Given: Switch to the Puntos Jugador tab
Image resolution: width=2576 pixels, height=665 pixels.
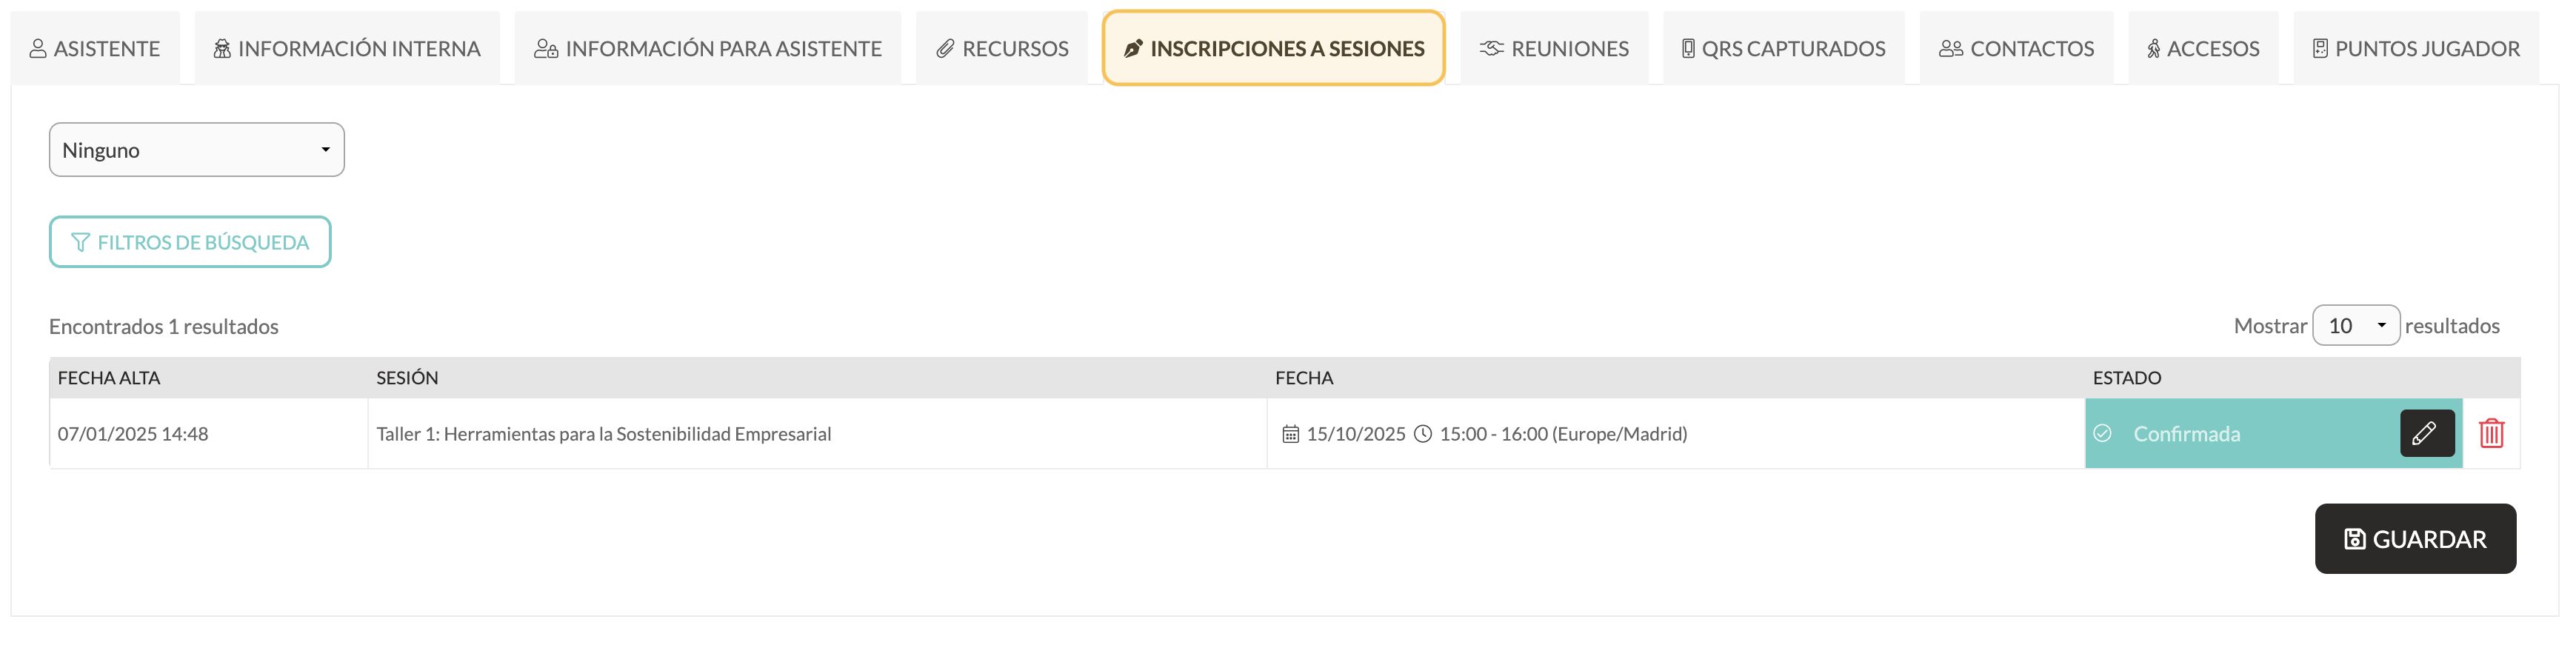Looking at the screenshot, I should [x=2416, y=48].
